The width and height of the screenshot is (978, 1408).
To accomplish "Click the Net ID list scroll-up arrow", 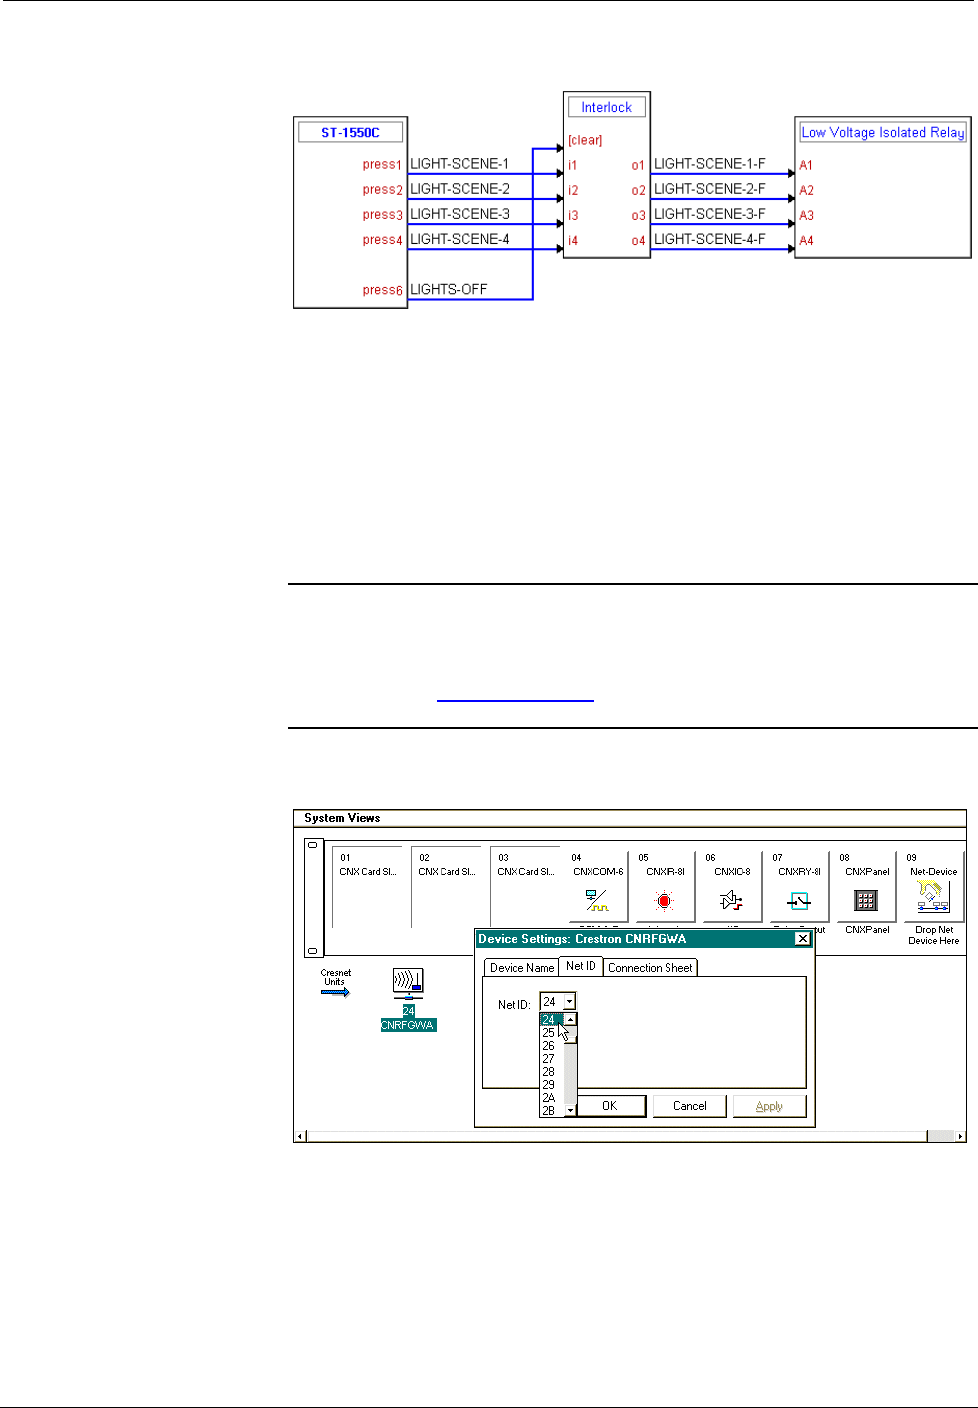I will point(570,1019).
